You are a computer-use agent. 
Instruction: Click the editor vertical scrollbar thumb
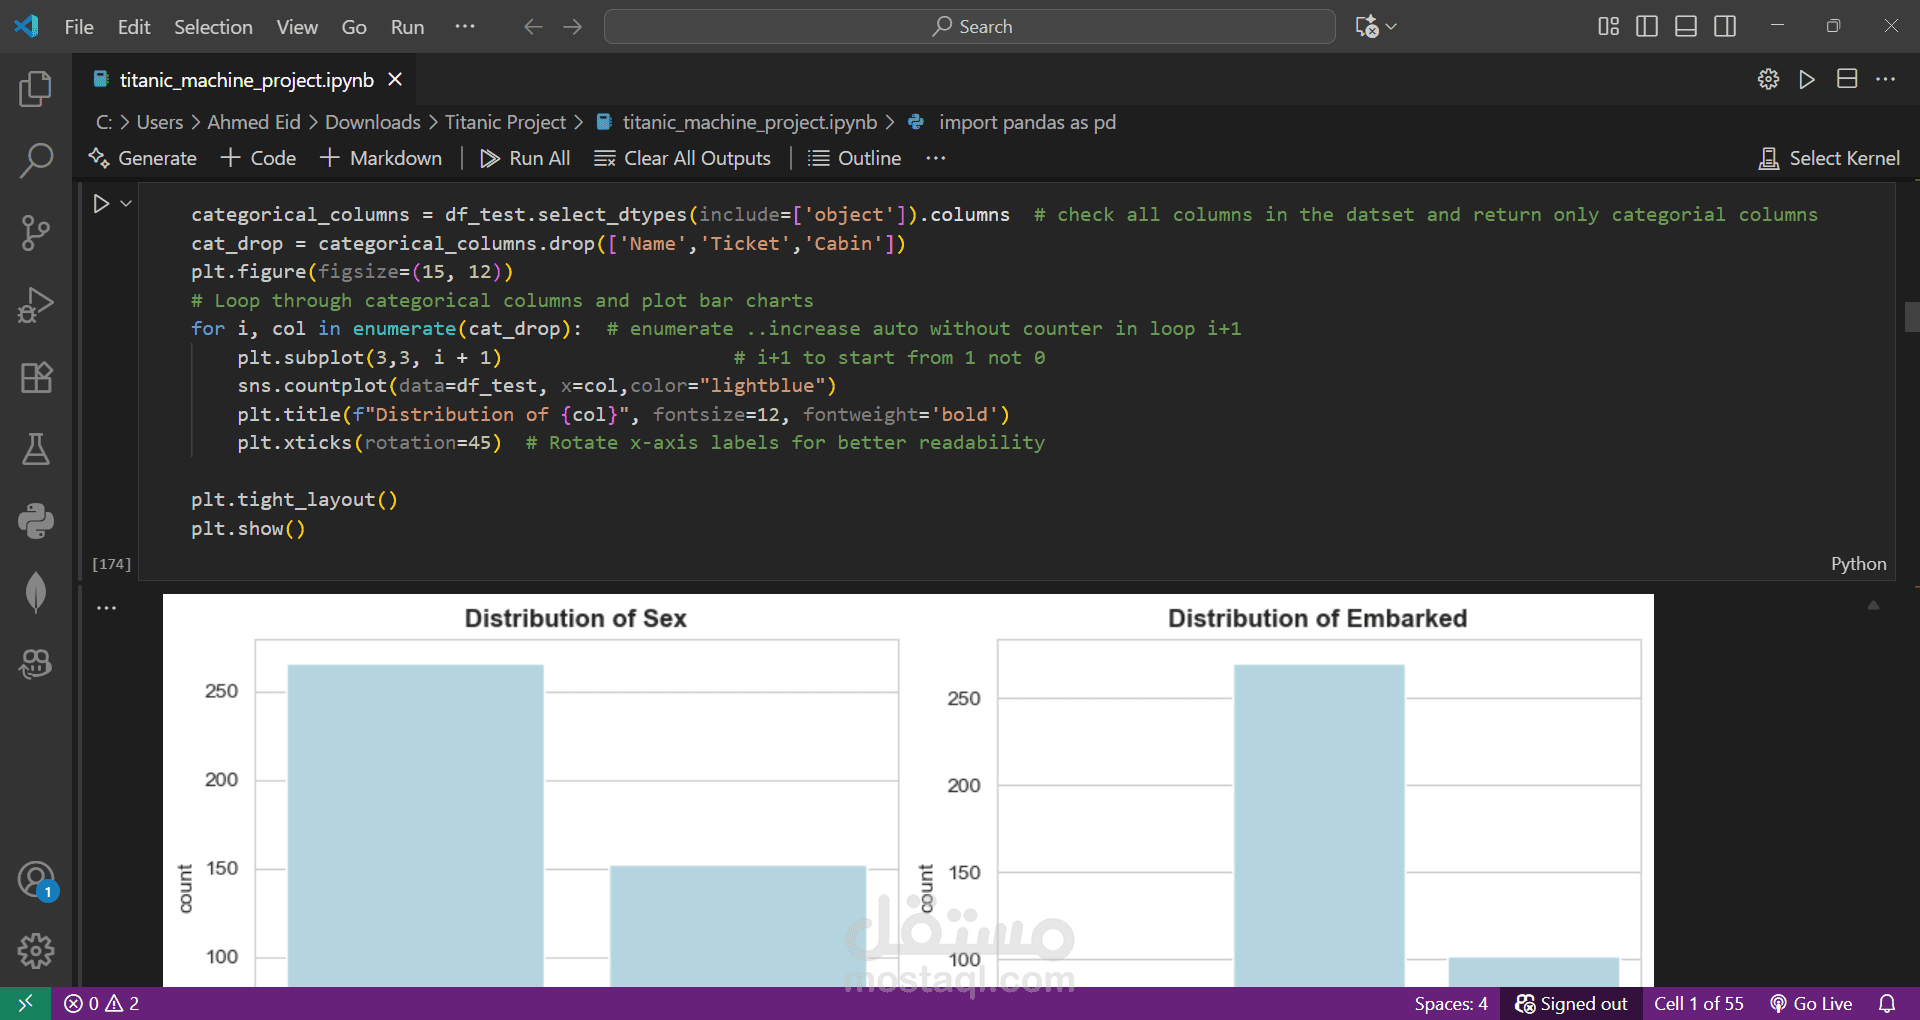[1911, 316]
